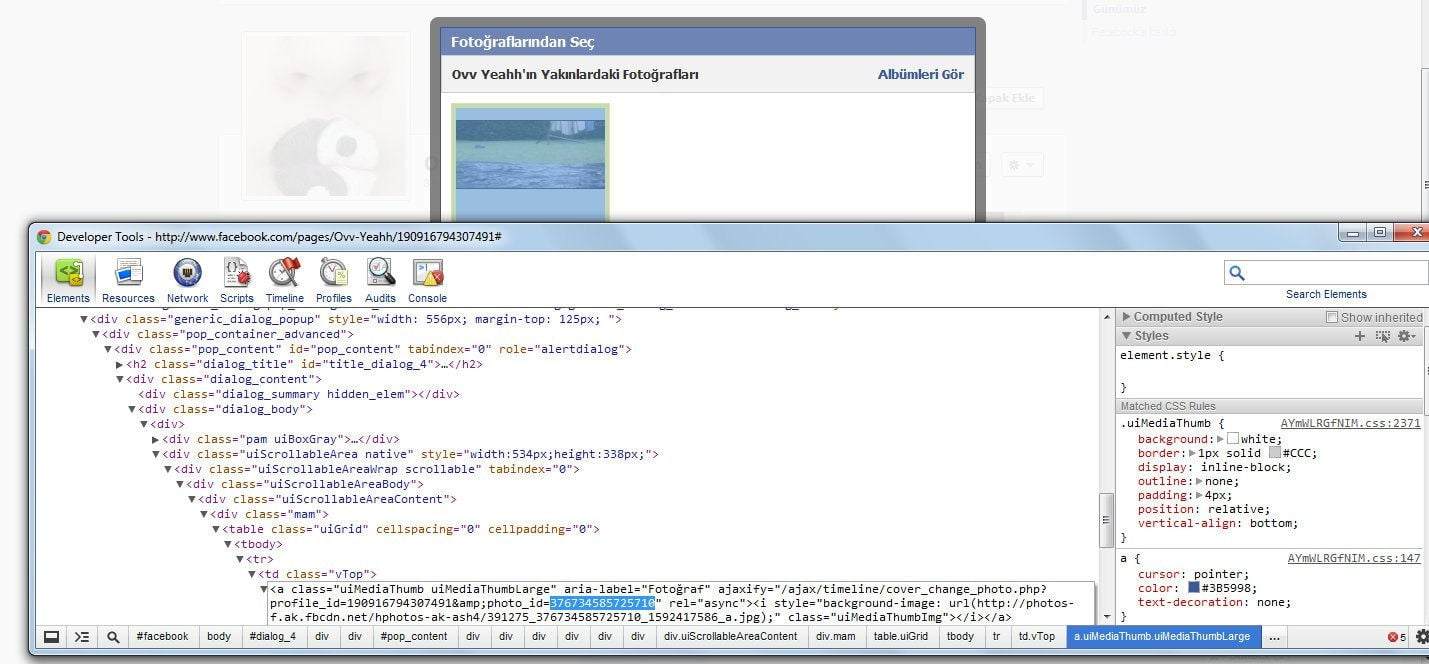1429x664 pixels.
Task: Toggle element state icon in Styles header
Action: click(x=1383, y=336)
